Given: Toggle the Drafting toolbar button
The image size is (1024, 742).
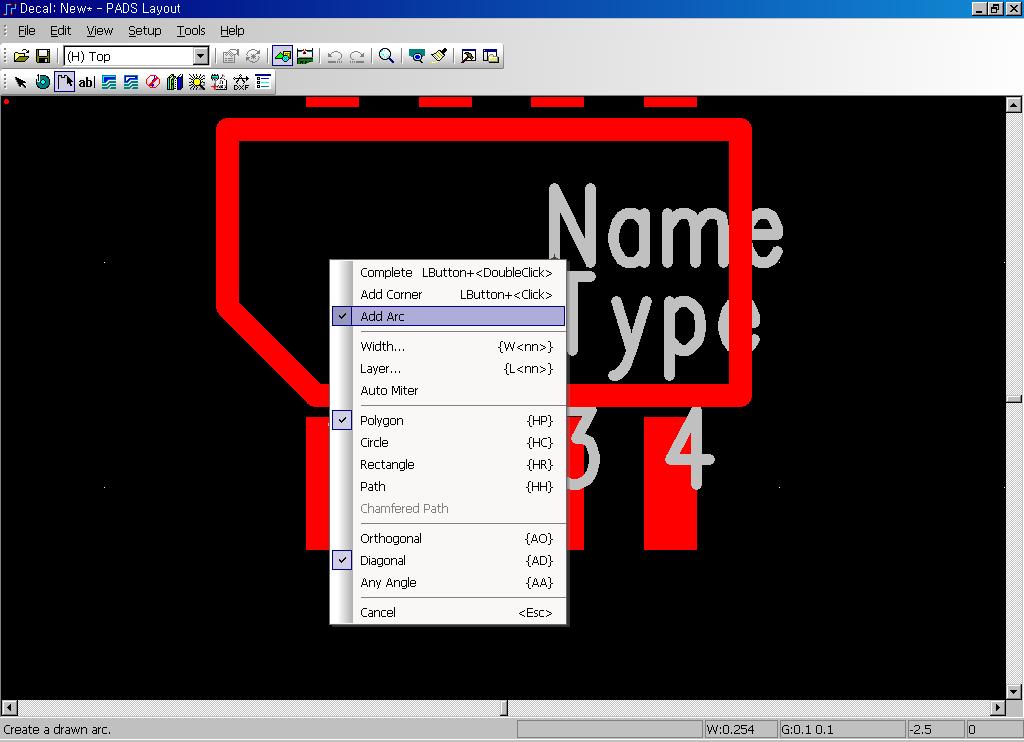Looking at the screenshot, I should point(282,56).
